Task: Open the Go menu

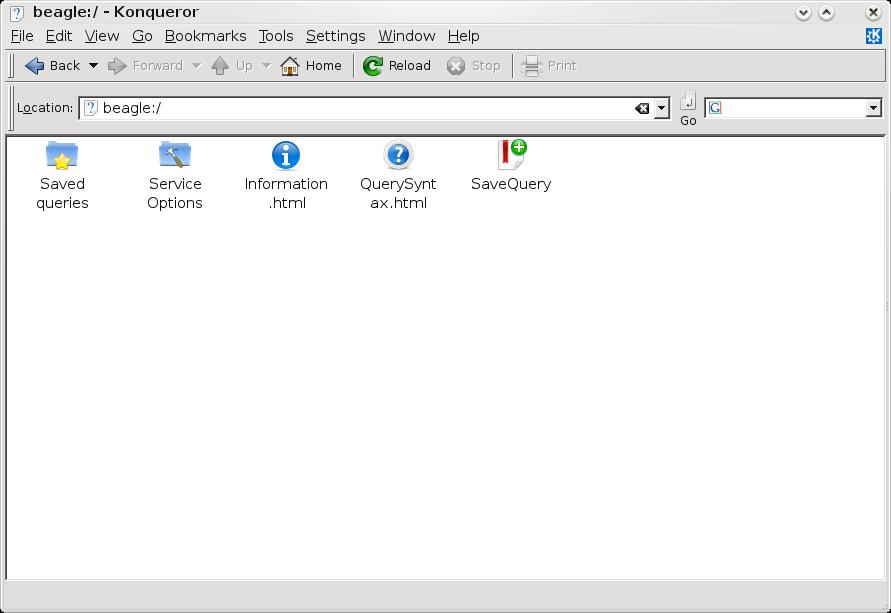Action: click(142, 36)
